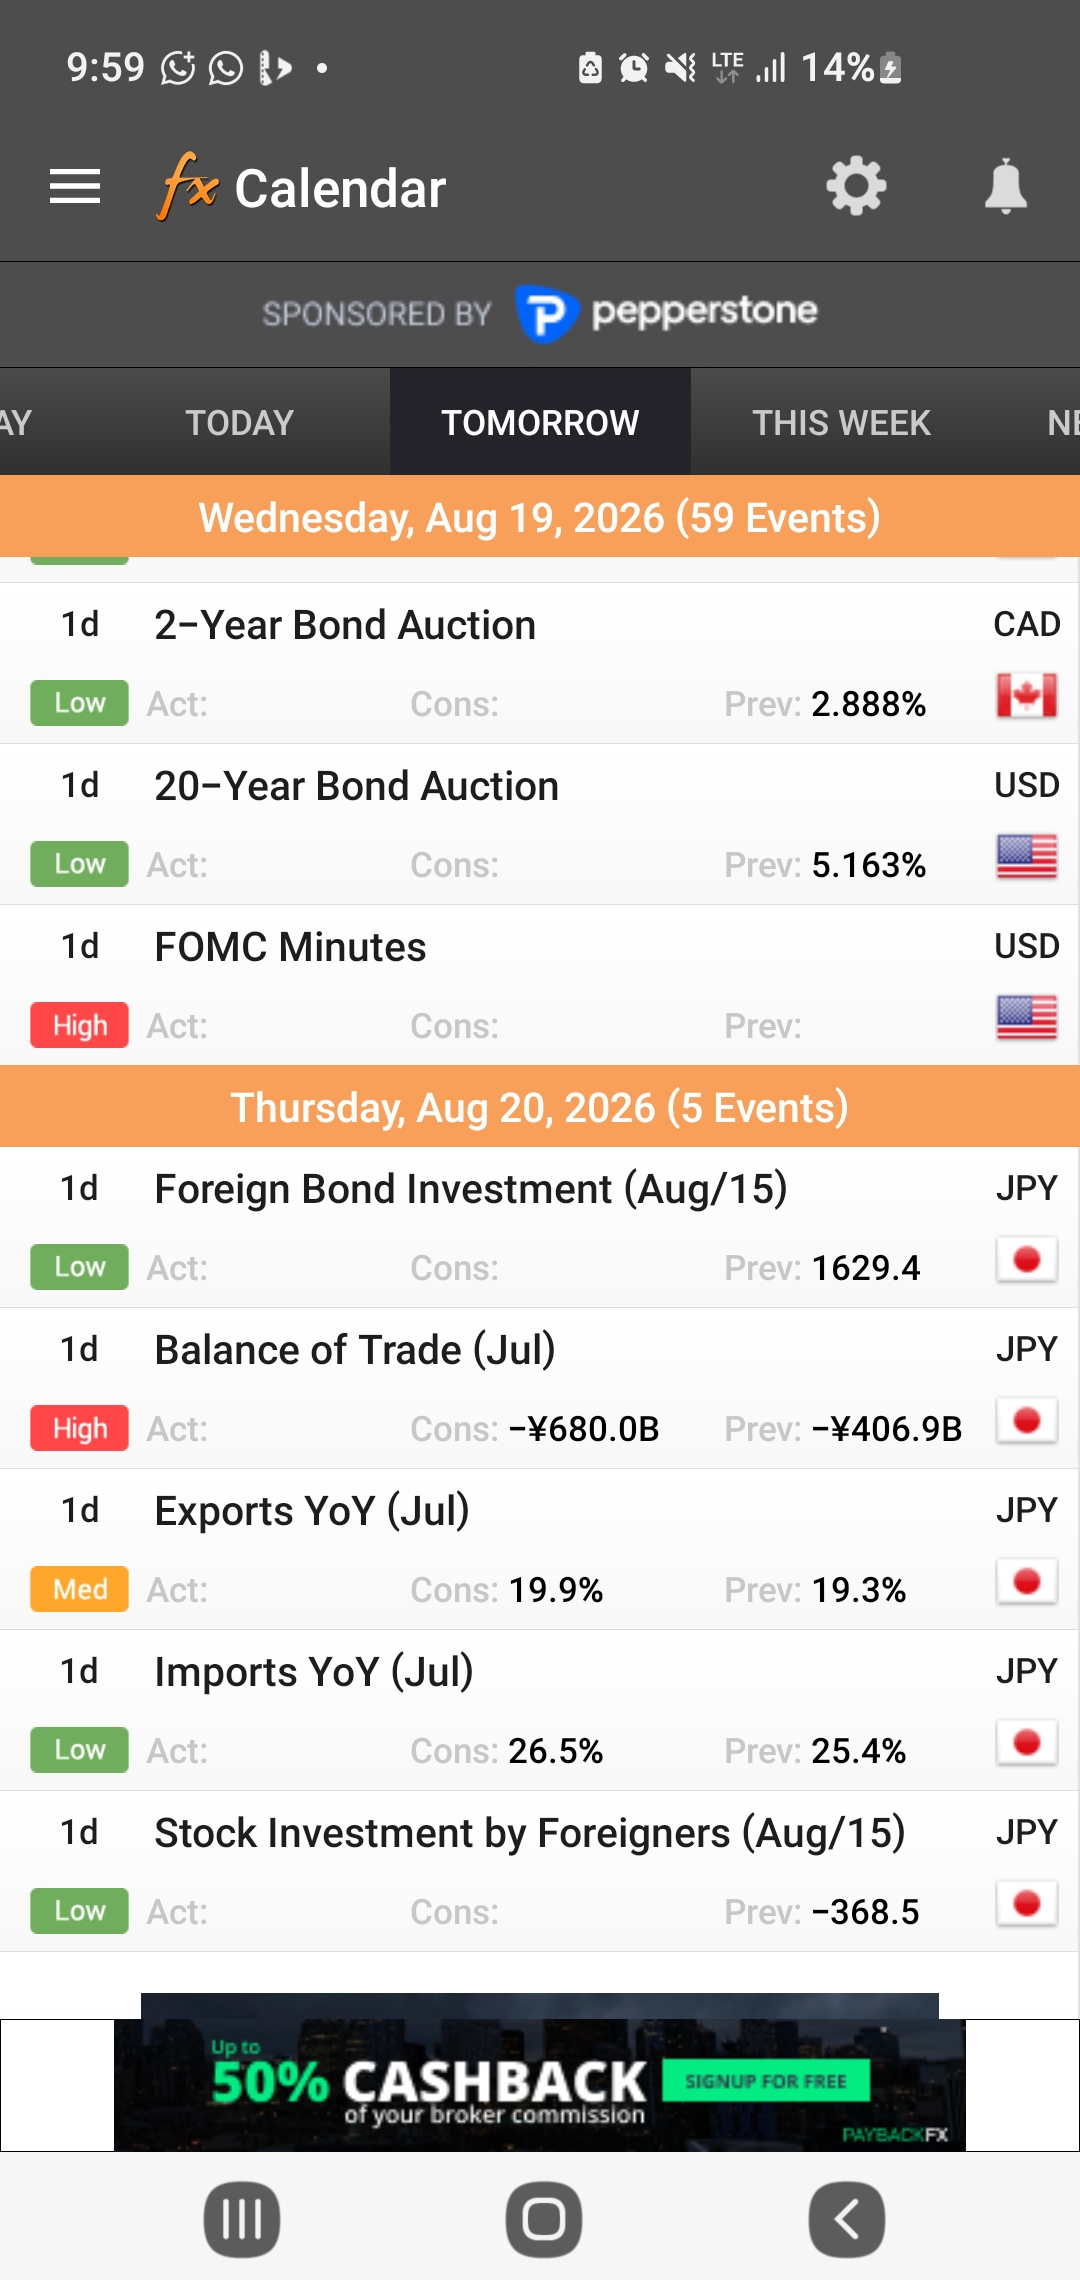
Task: Switch to the THIS WEEK tab
Action: (x=841, y=422)
